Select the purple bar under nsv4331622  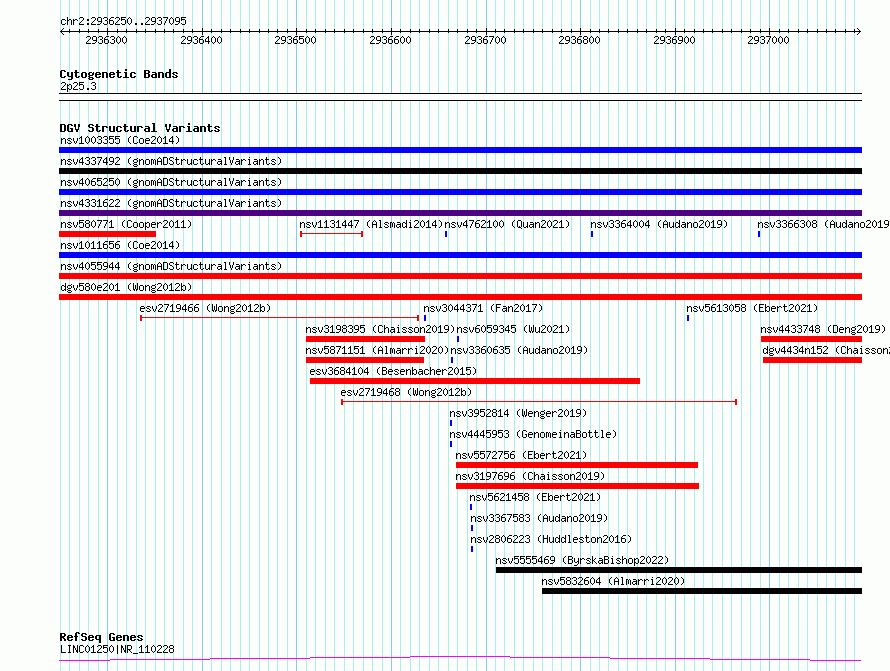(x=460, y=213)
